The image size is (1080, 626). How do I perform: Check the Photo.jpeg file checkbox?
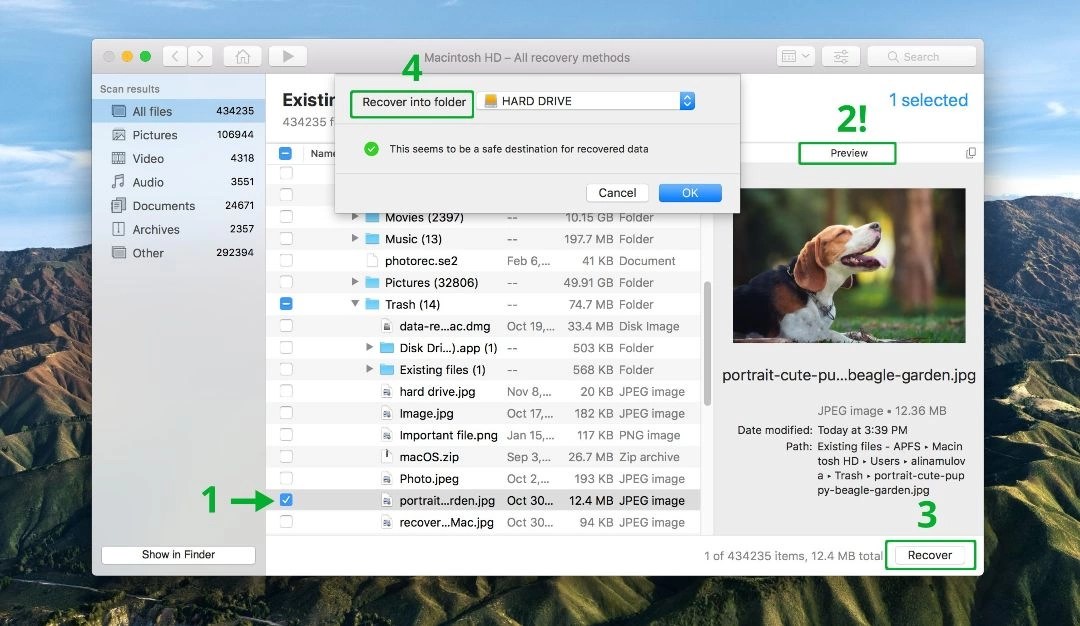287,477
